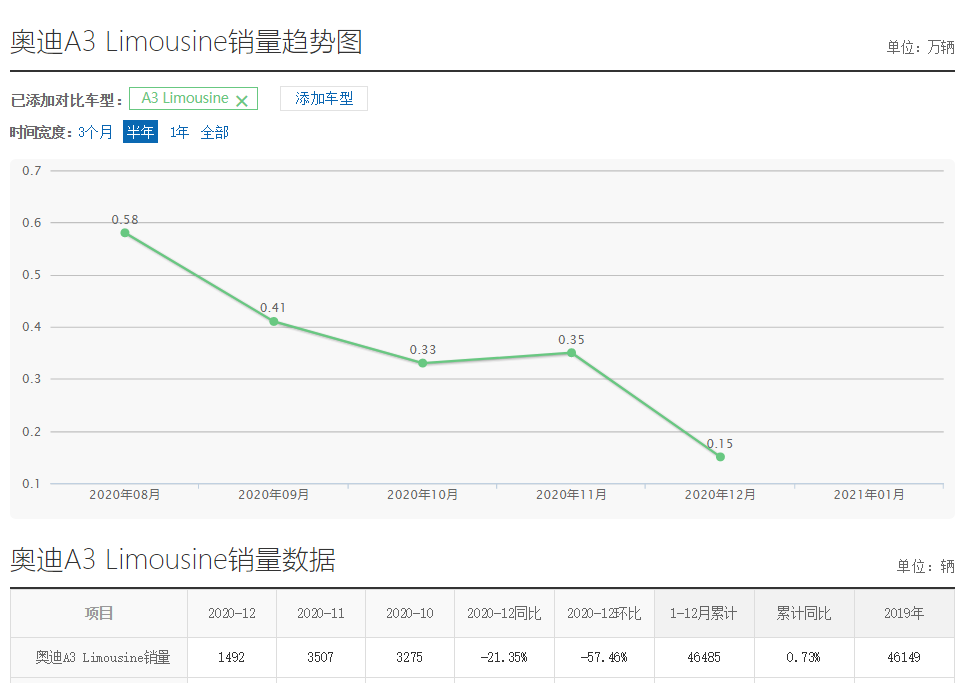Click the 2020年08月 axis label

tap(125, 495)
